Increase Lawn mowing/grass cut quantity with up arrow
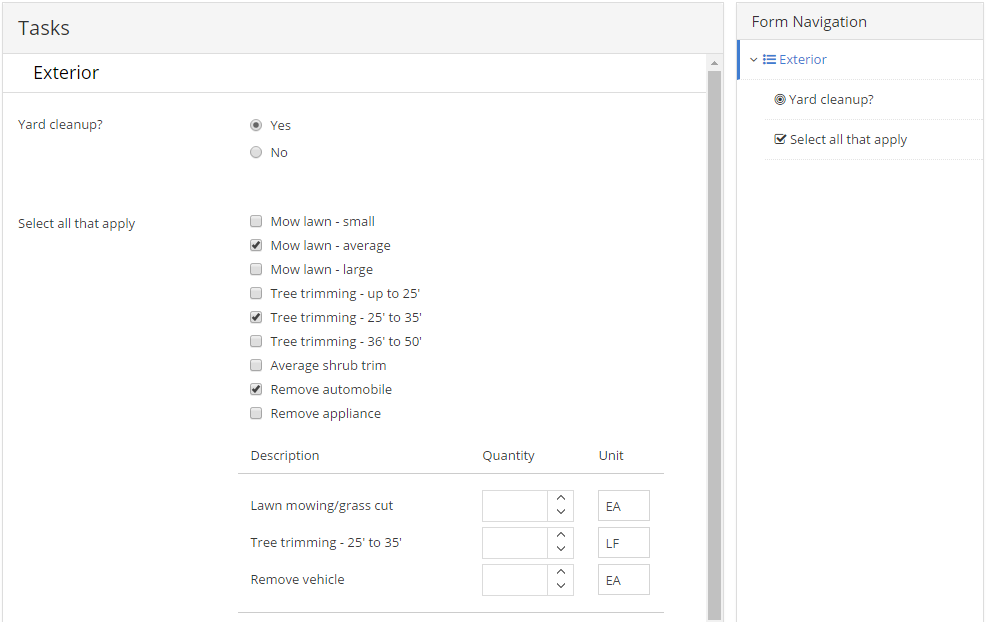The height and width of the screenshot is (622, 986). pos(561,498)
